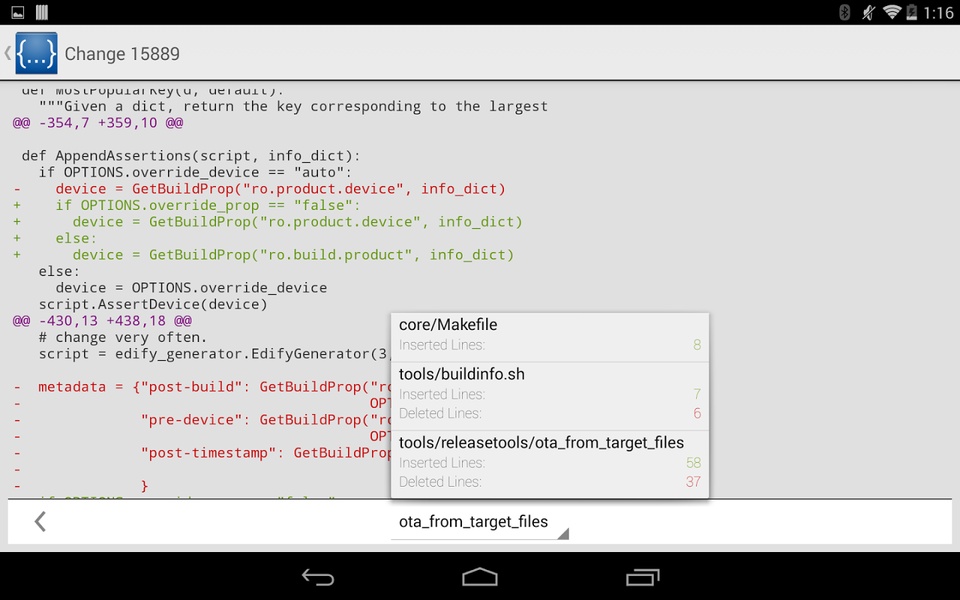Tap the def AppendAssertions(script, info_dict) line

coord(191,156)
